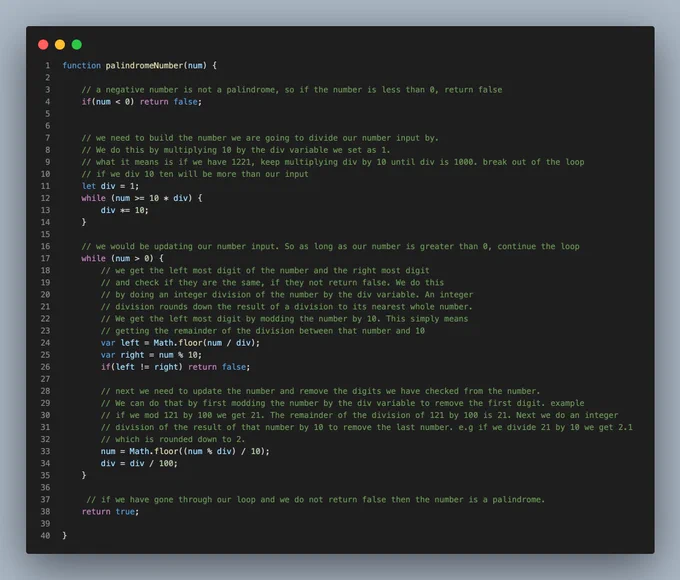Click comment 'We do this by multiplying 10'
Image resolution: width=680 pixels, height=580 pixels.
(x=236, y=150)
